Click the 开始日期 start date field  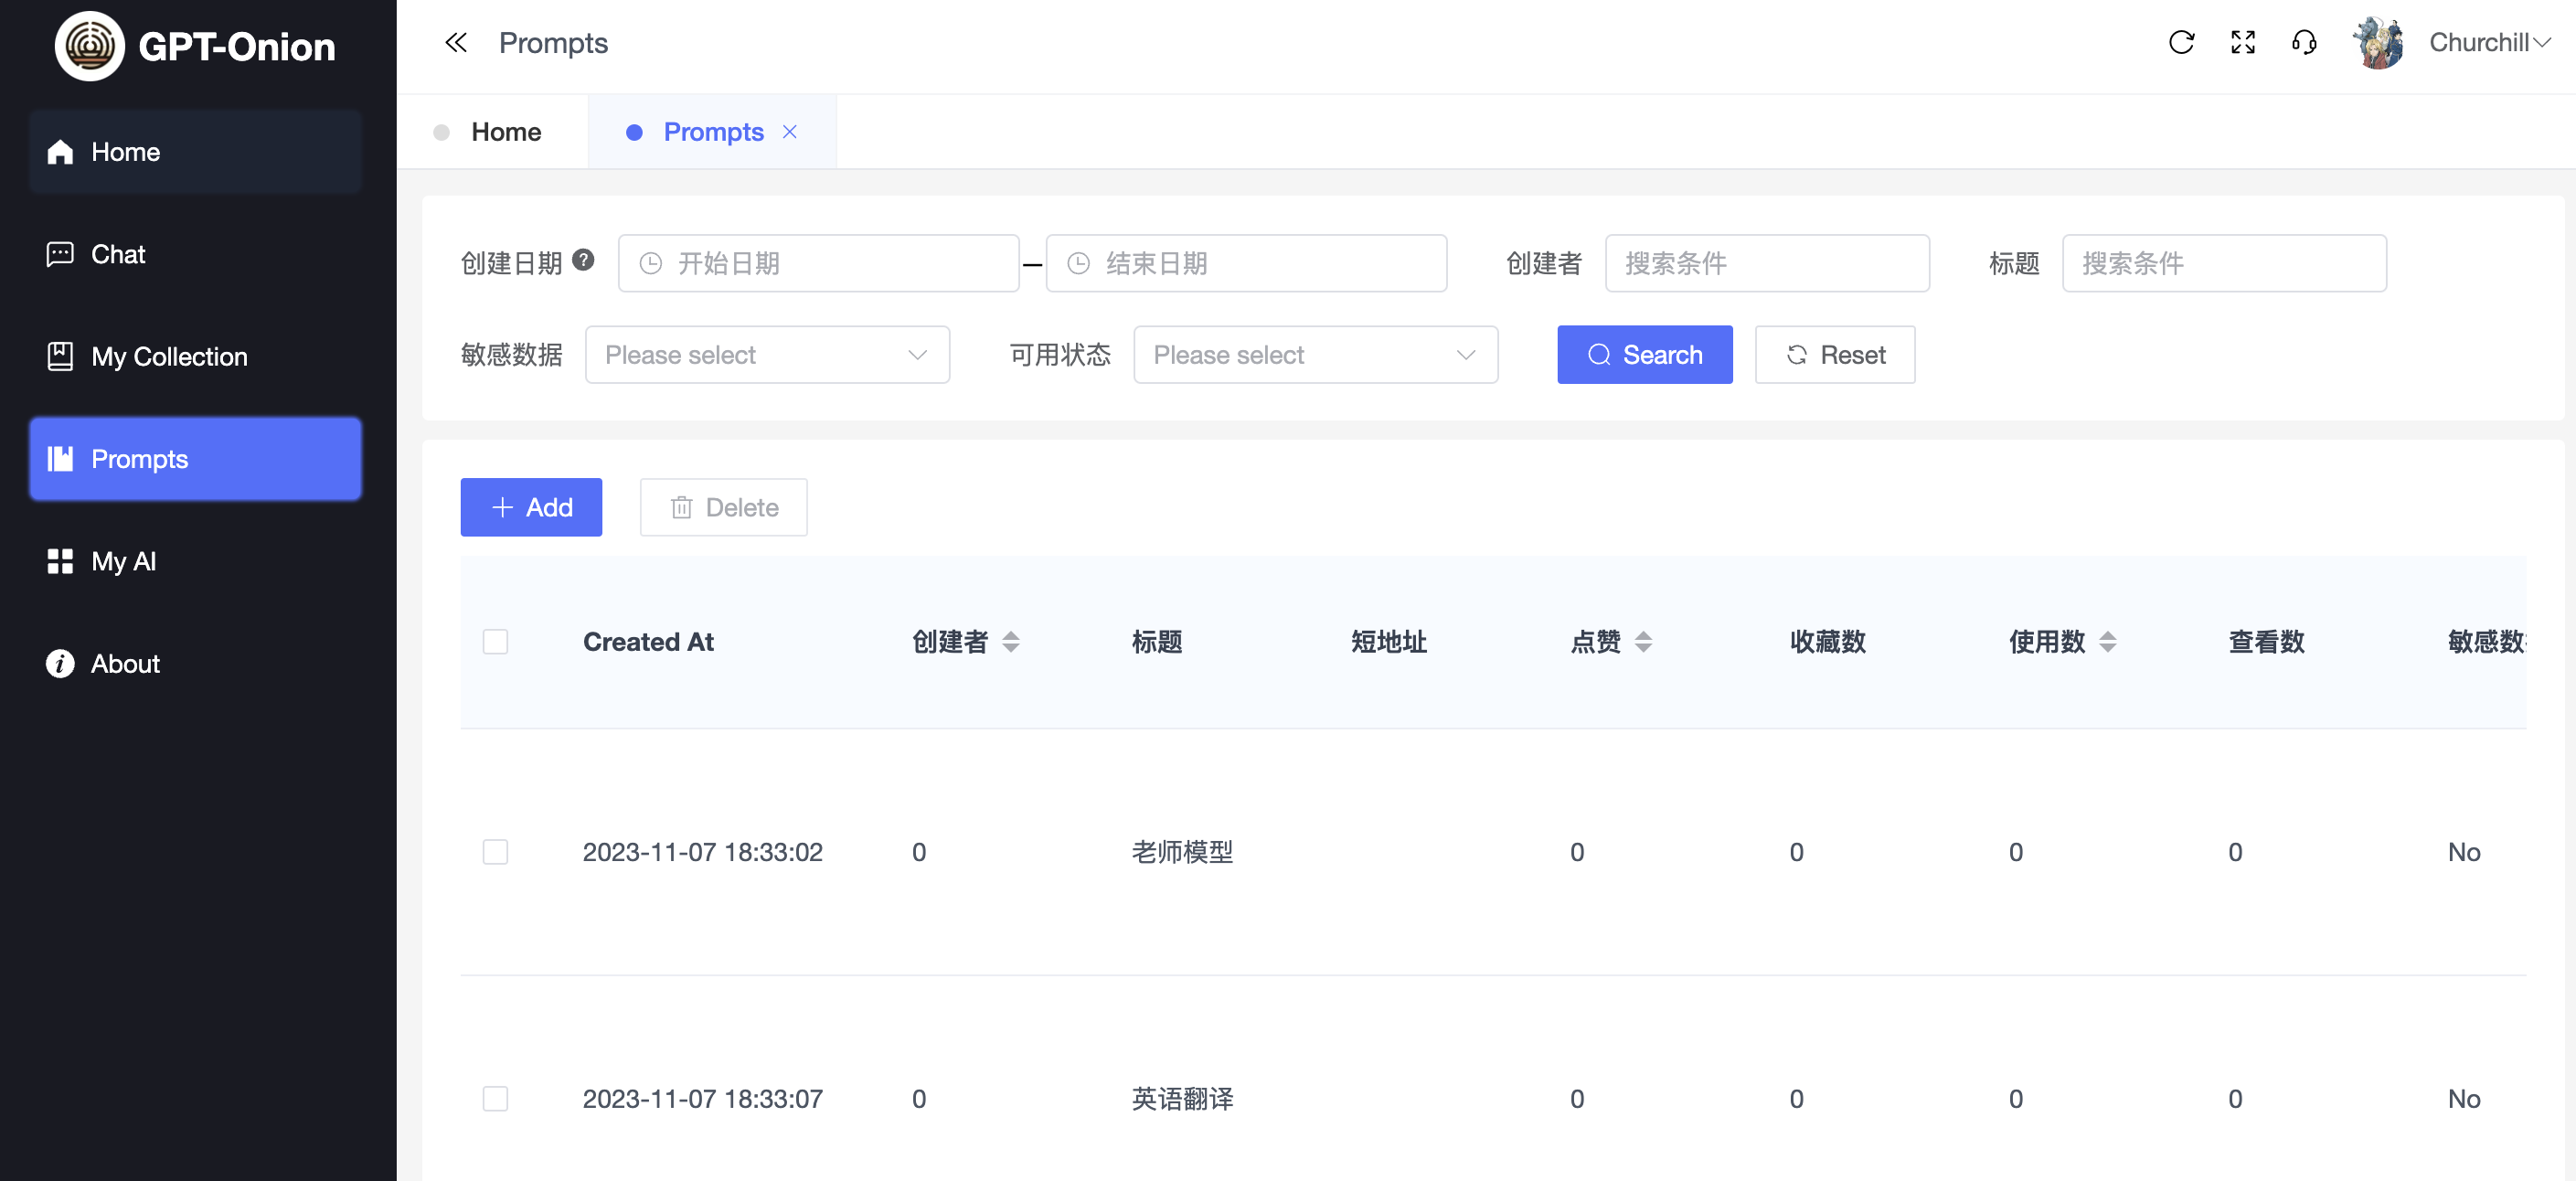818,264
